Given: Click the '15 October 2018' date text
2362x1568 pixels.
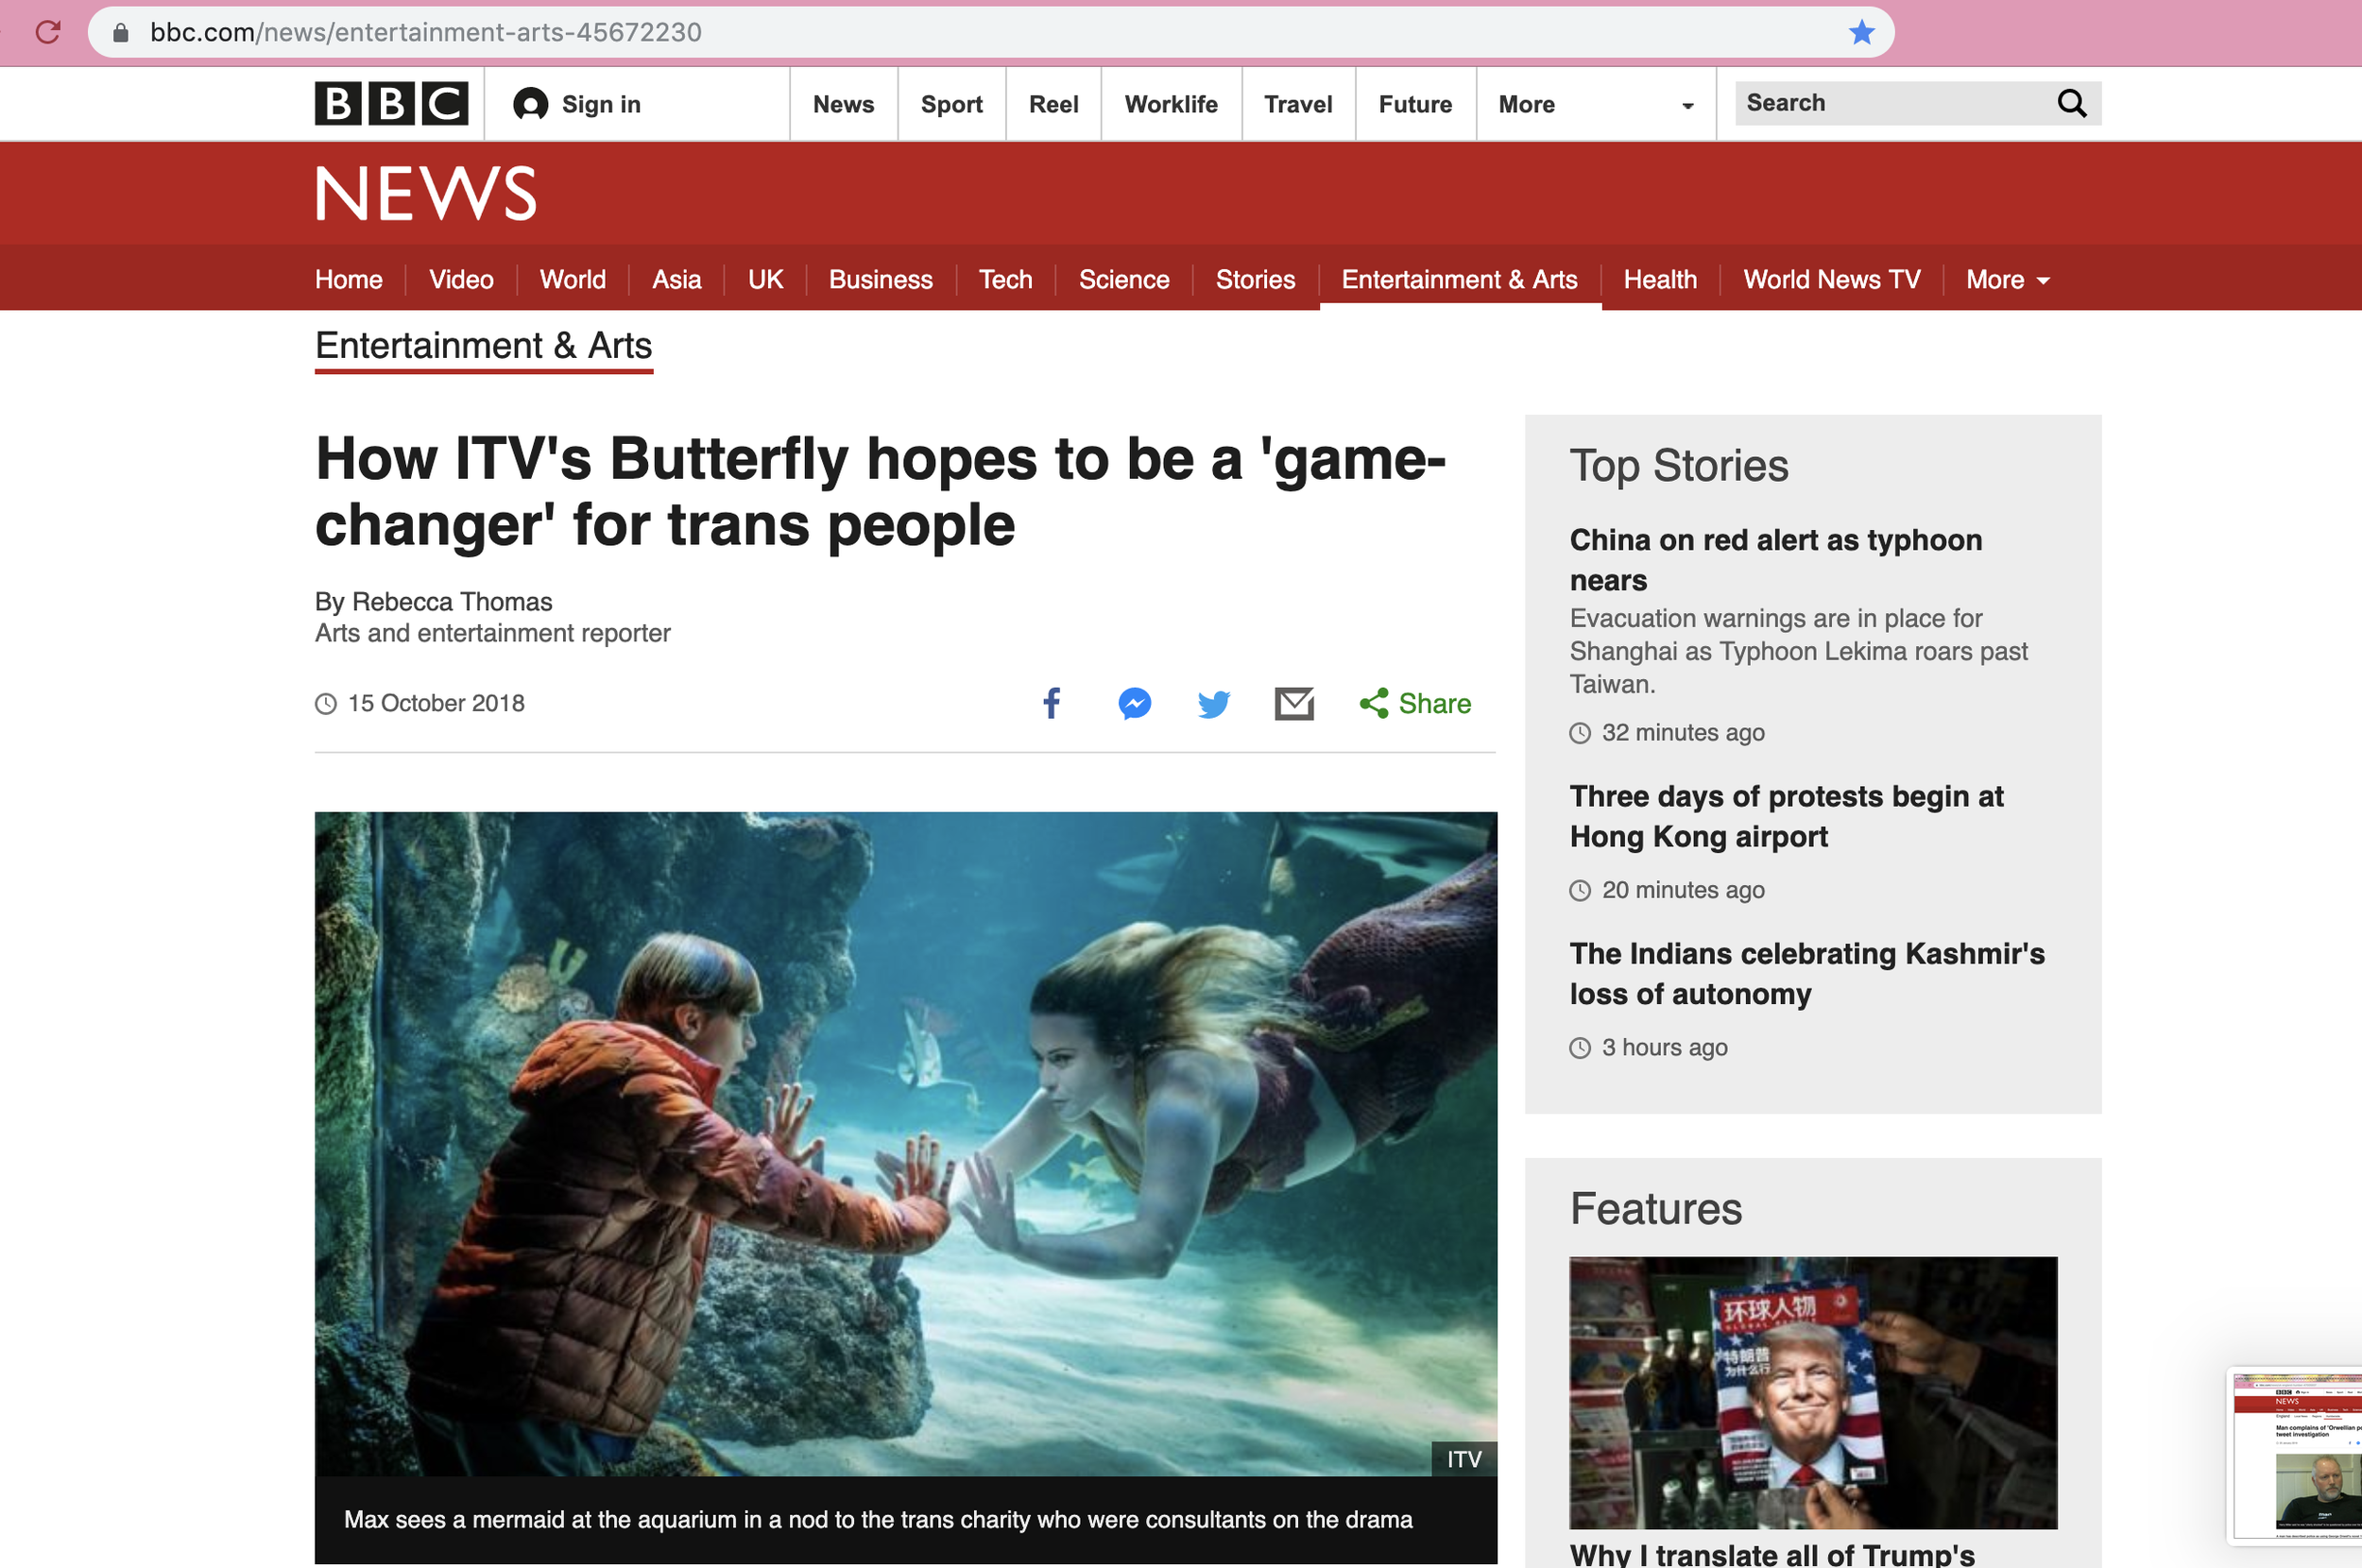Looking at the screenshot, I should point(436,703).
